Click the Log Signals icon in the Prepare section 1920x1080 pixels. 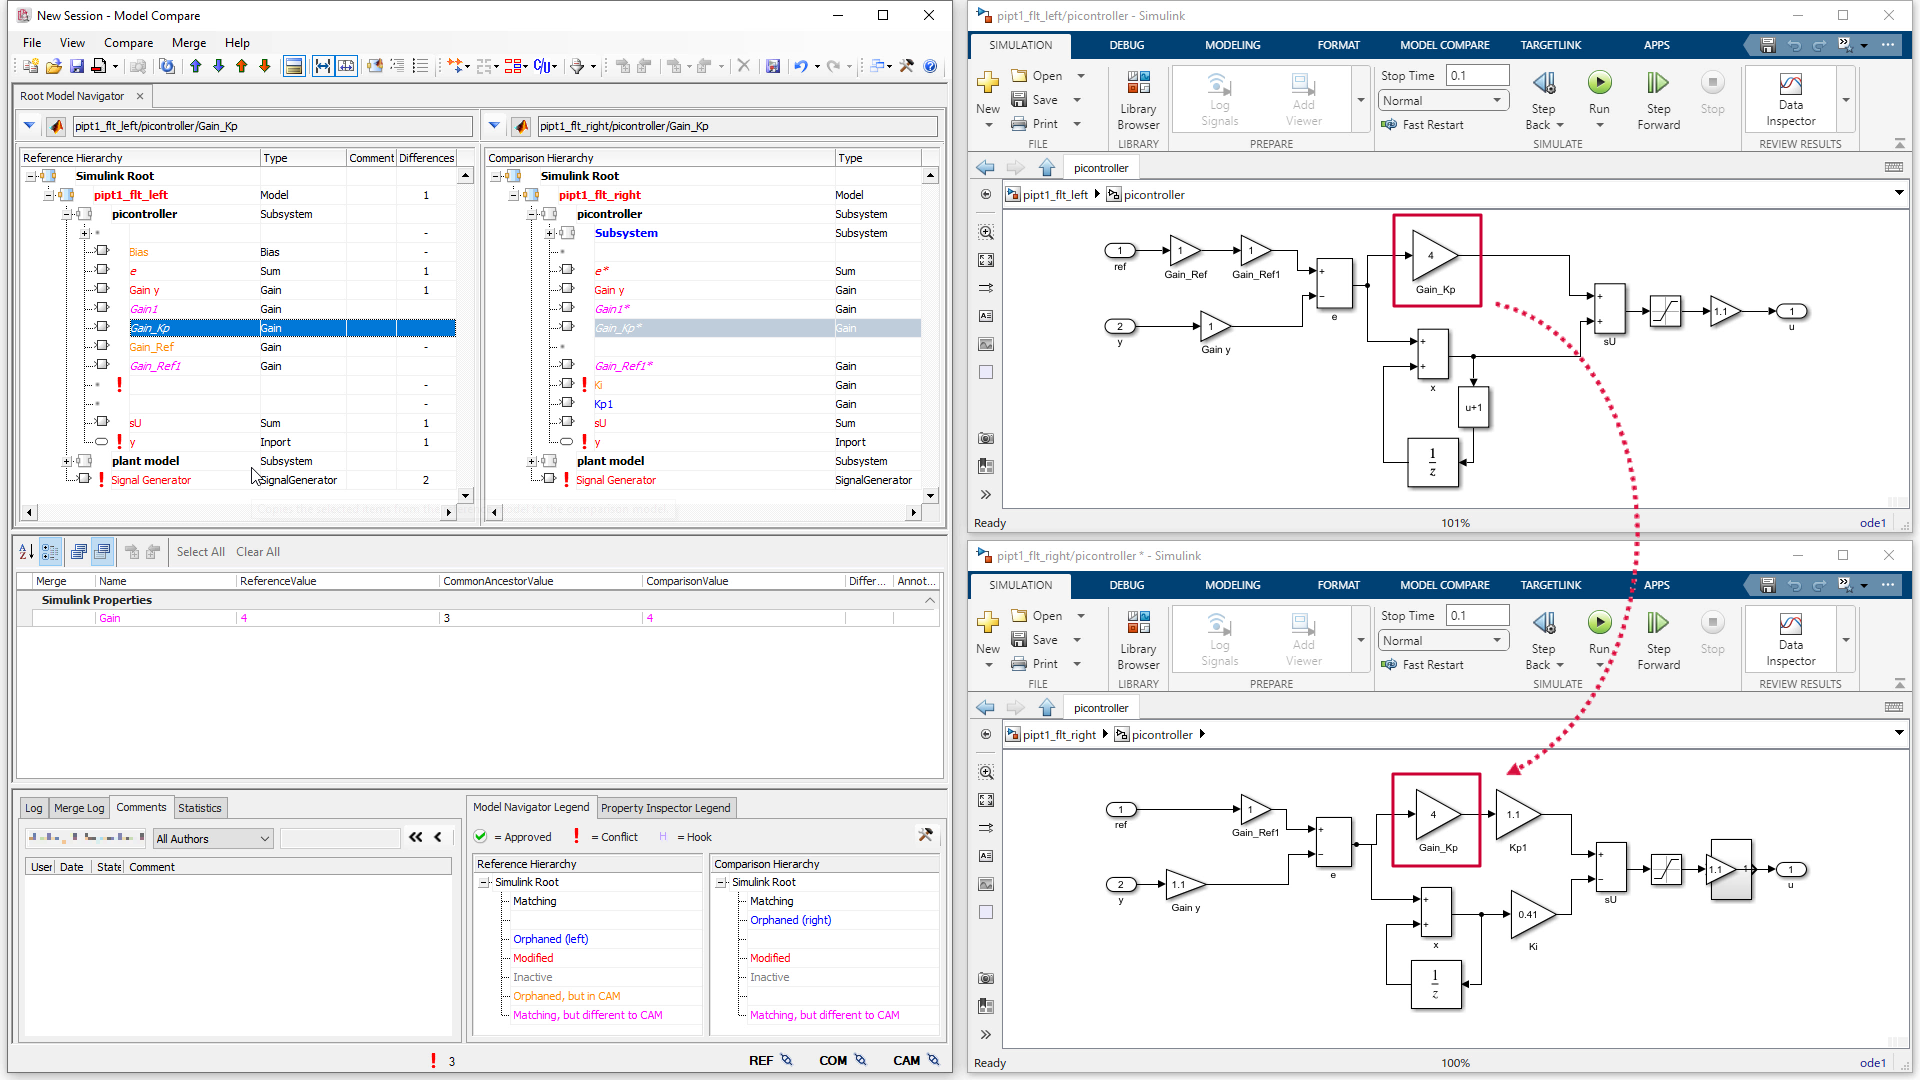(x=1219, y=97)
